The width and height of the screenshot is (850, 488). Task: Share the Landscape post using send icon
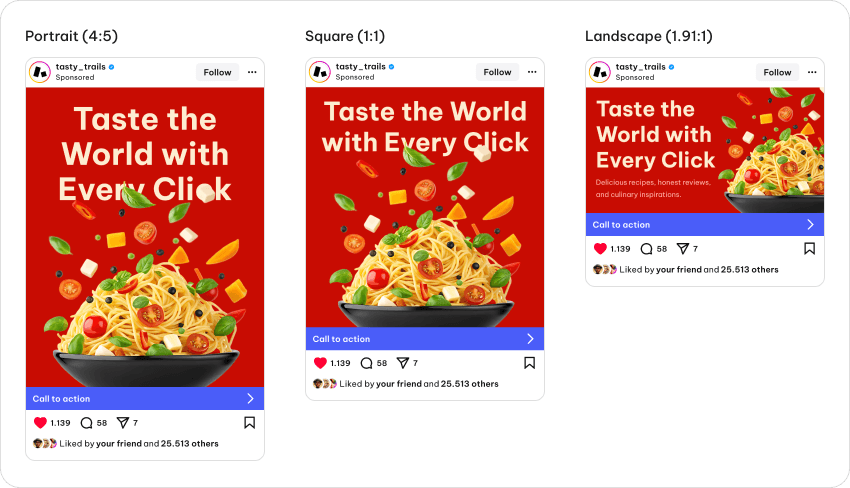pos(683,249)
